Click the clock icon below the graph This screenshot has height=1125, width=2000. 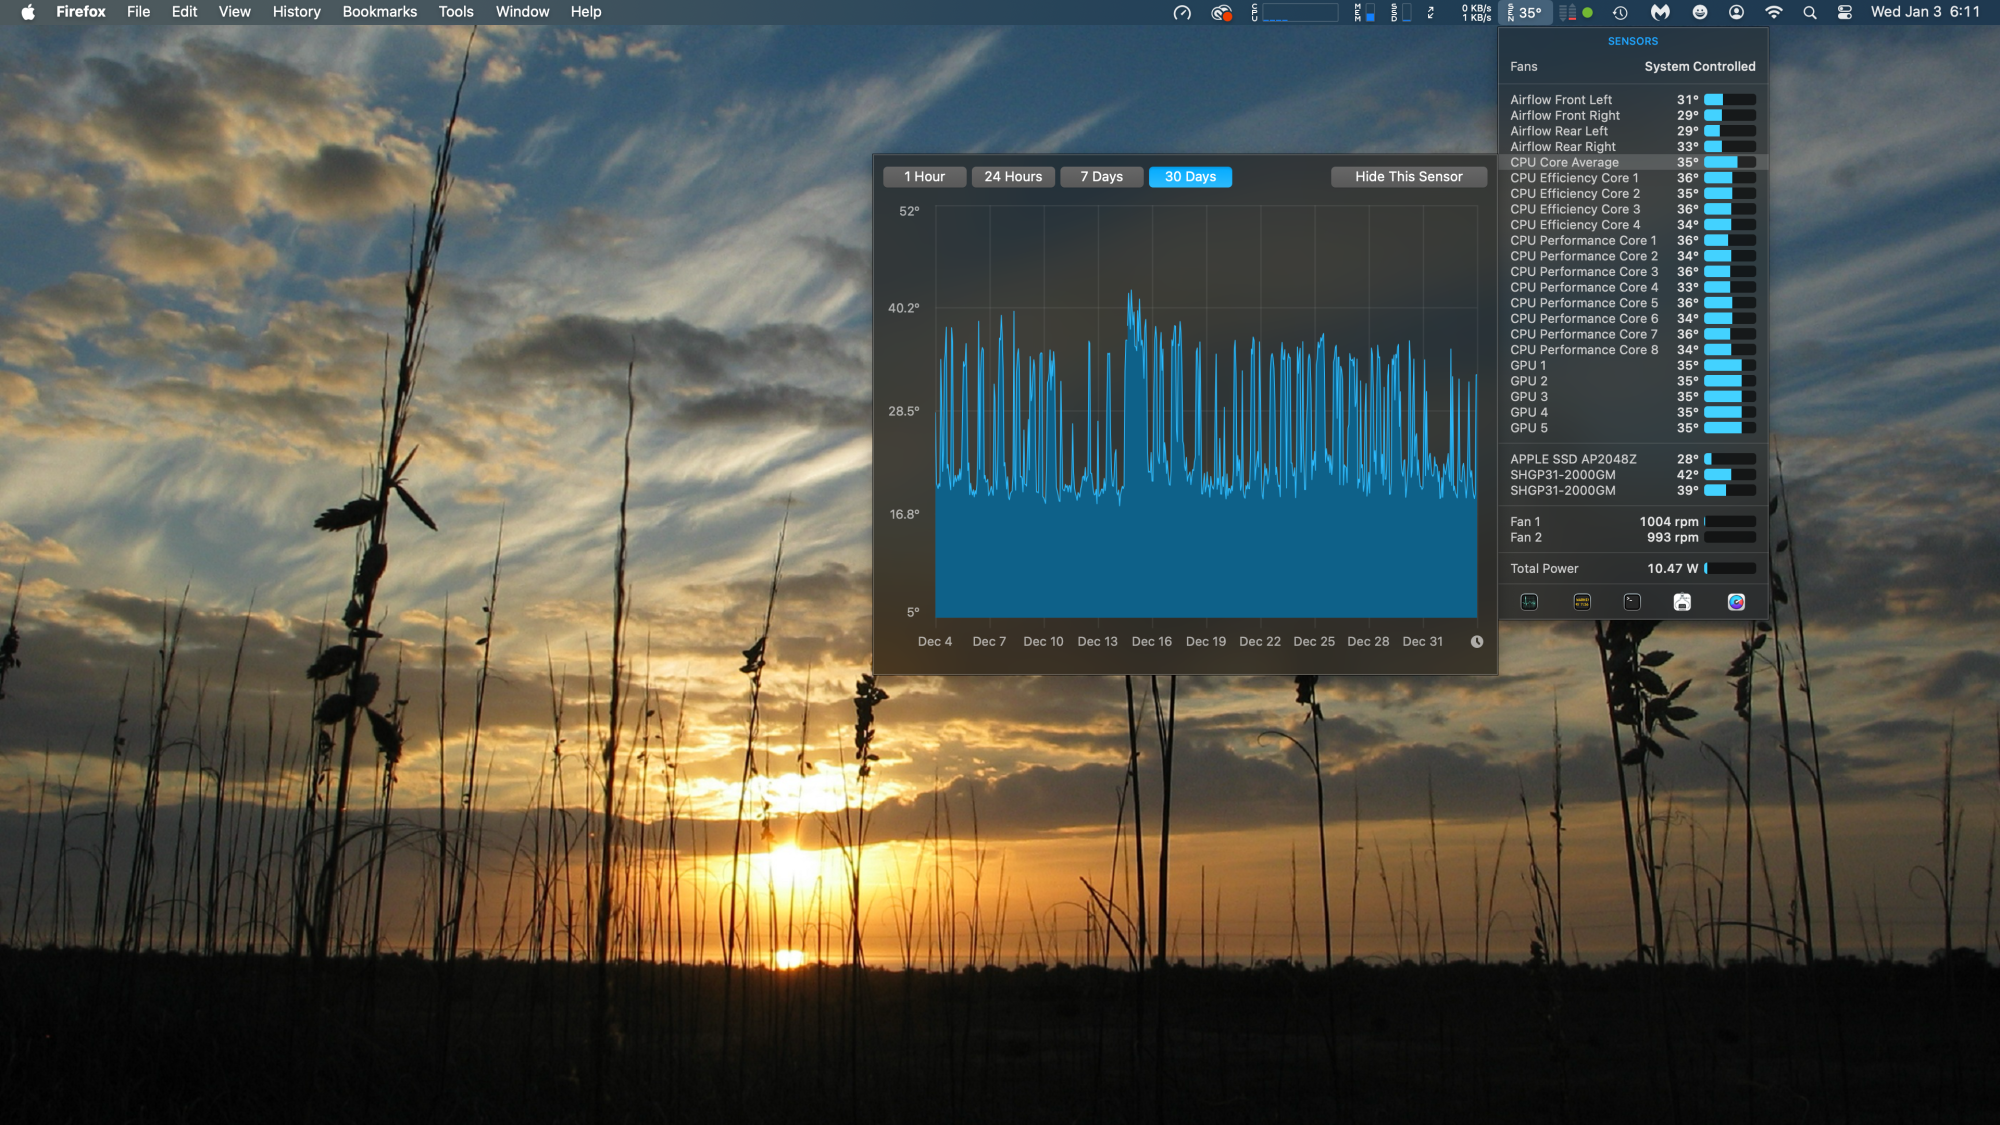pos(1477,642)
